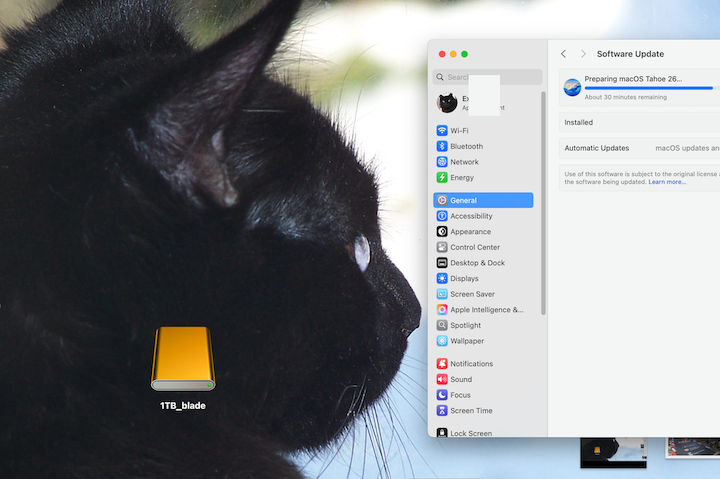Go back with the left chevron
The image size is (720, 479).
[563, 54]
